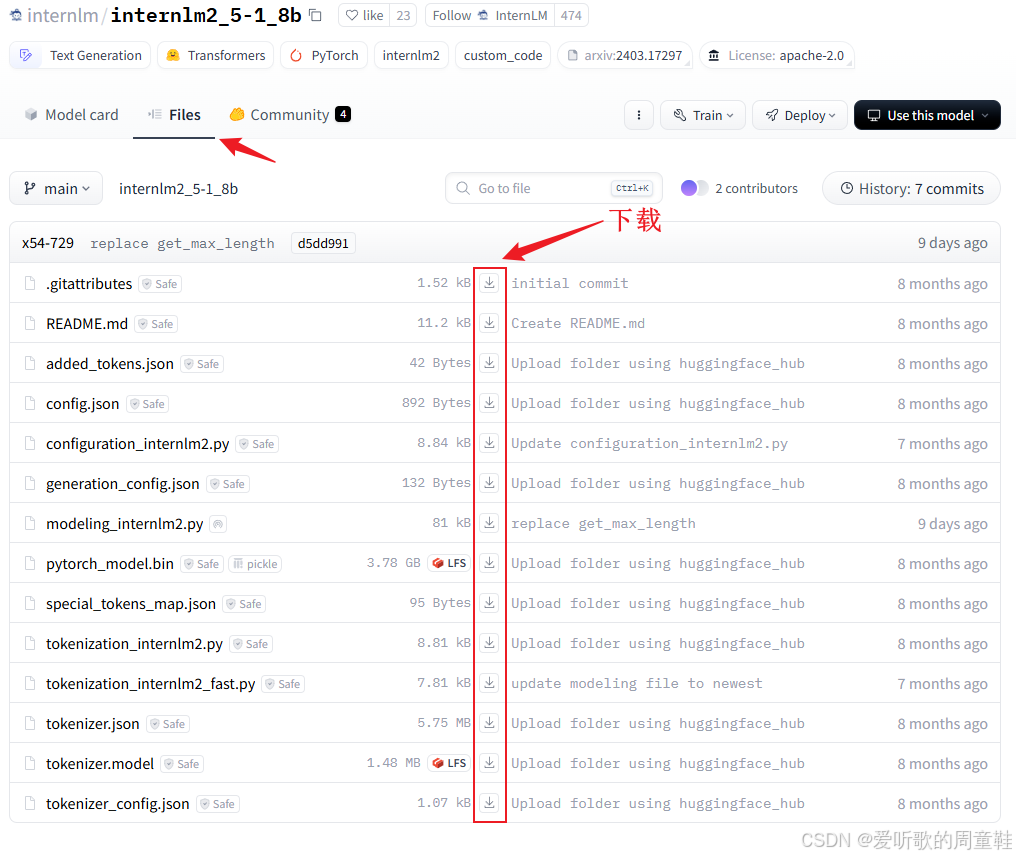Open 'update modeling file to newest' commit
Screen dimensions: 1016x858
click(x=637, y=683)
